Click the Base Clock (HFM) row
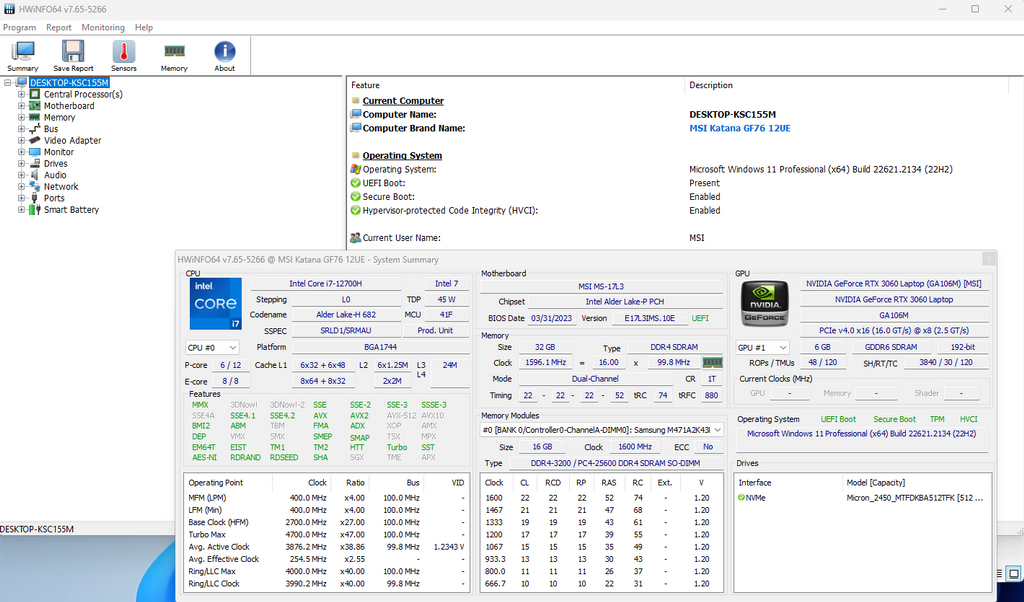Image resolution: width=1024 pixels, height=602 pixels. point(326,522)
